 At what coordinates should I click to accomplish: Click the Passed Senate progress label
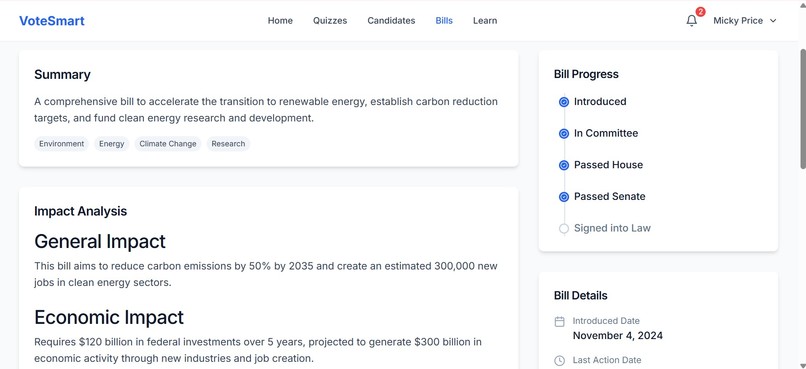610,196
